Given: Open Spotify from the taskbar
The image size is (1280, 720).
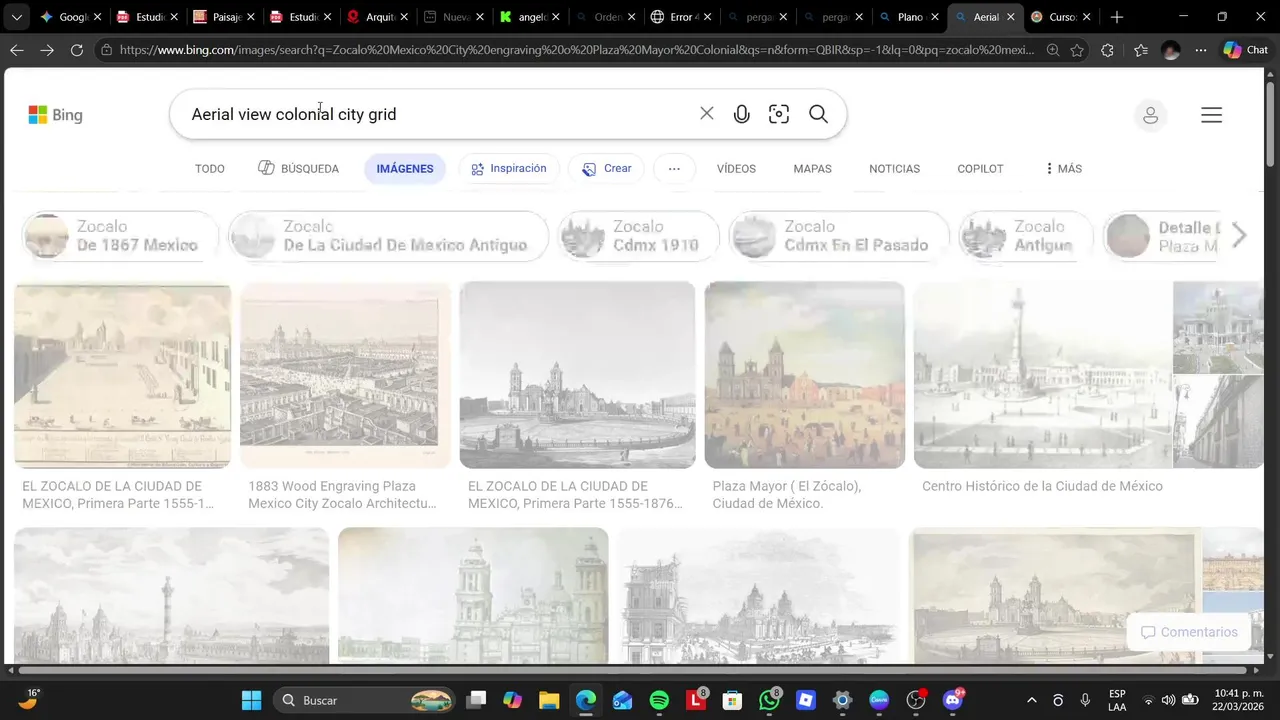Looking at the screenshot, I should click(x=659, y=700).
